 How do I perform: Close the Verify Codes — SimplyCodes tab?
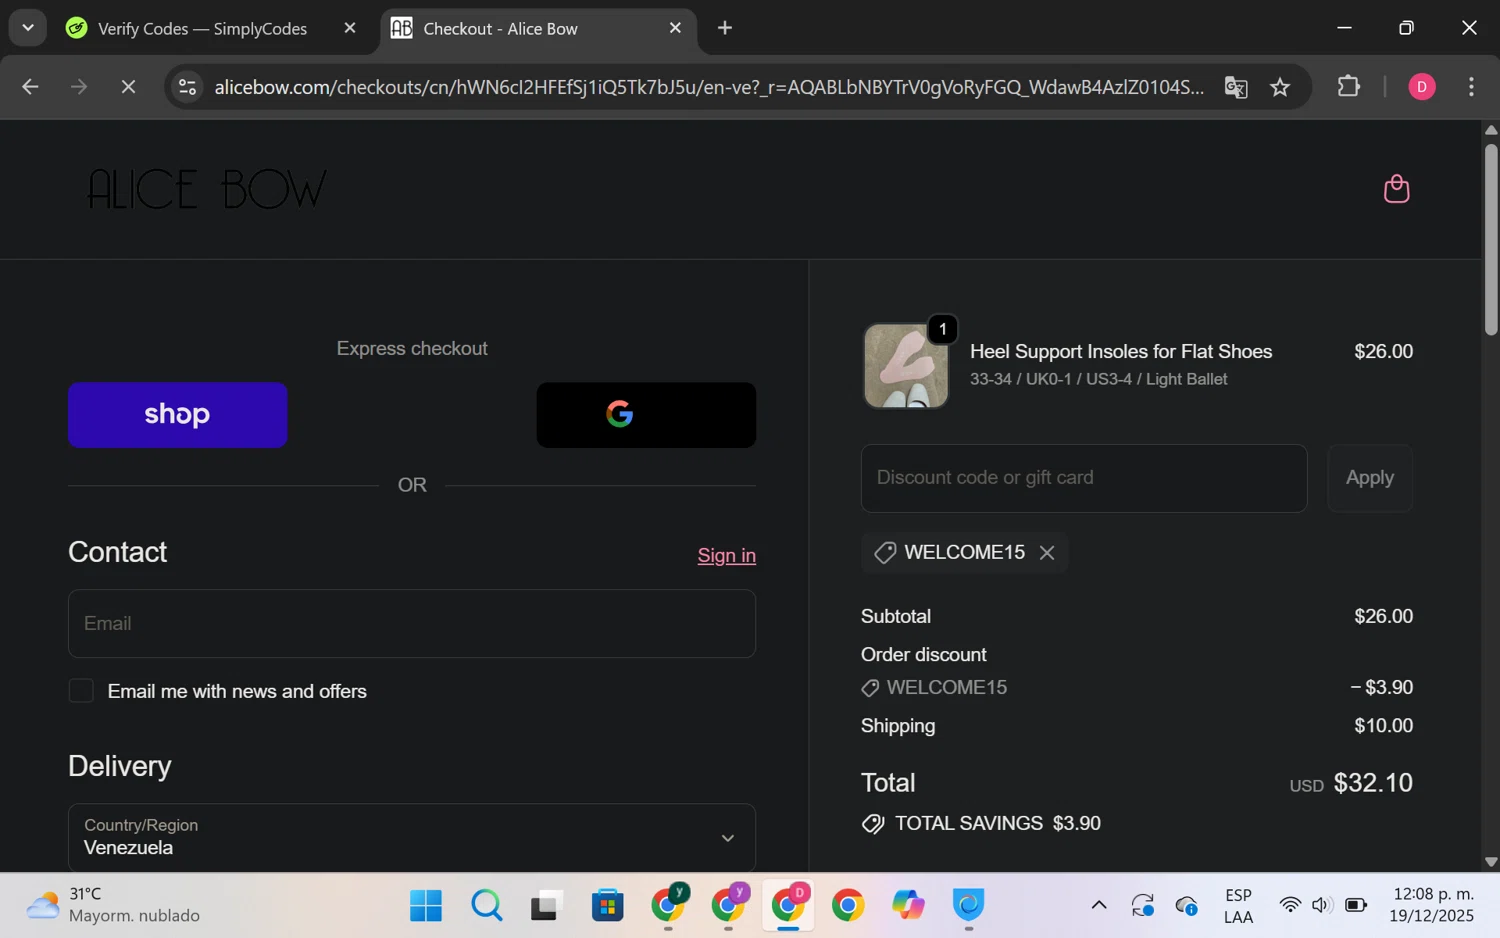coord(350,28)
